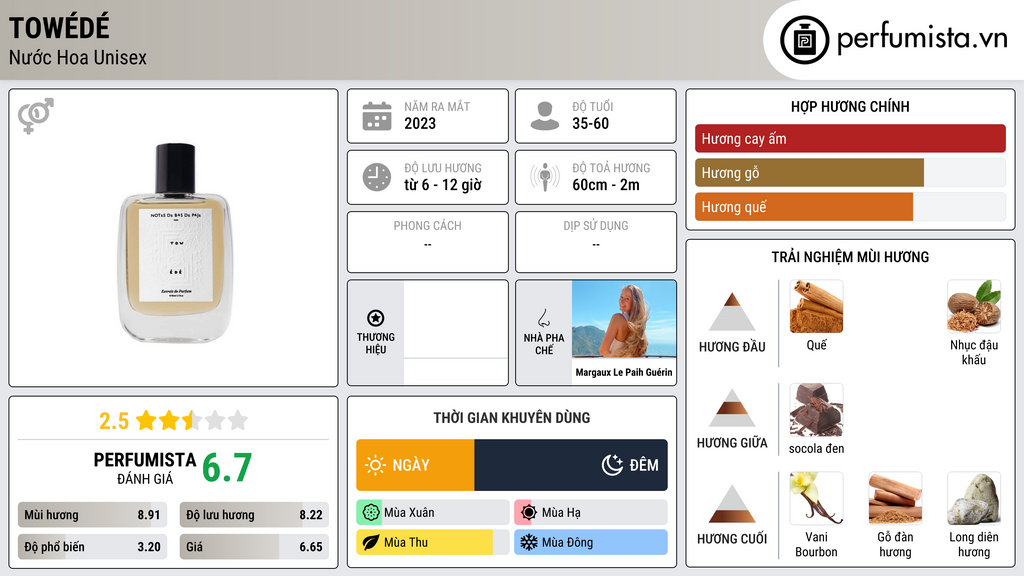This screenshot has height=576, width=1024.
Task: Click the sun icon in the Ngày bar
Action: (x=376, y=465)
